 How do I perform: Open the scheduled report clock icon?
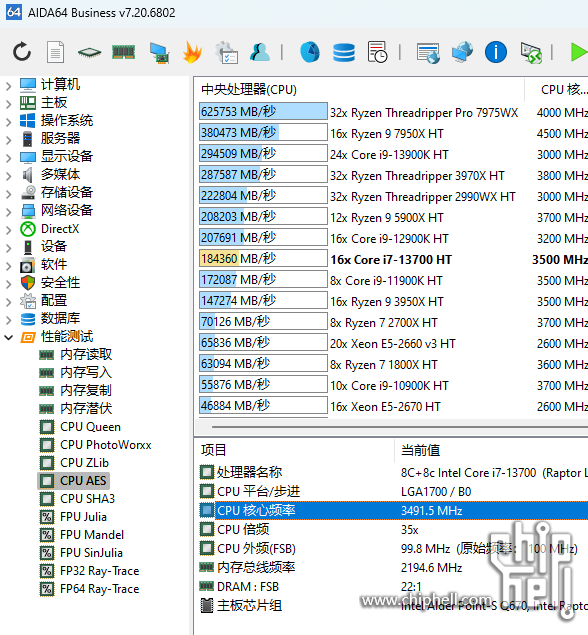(x=377, y=52)
